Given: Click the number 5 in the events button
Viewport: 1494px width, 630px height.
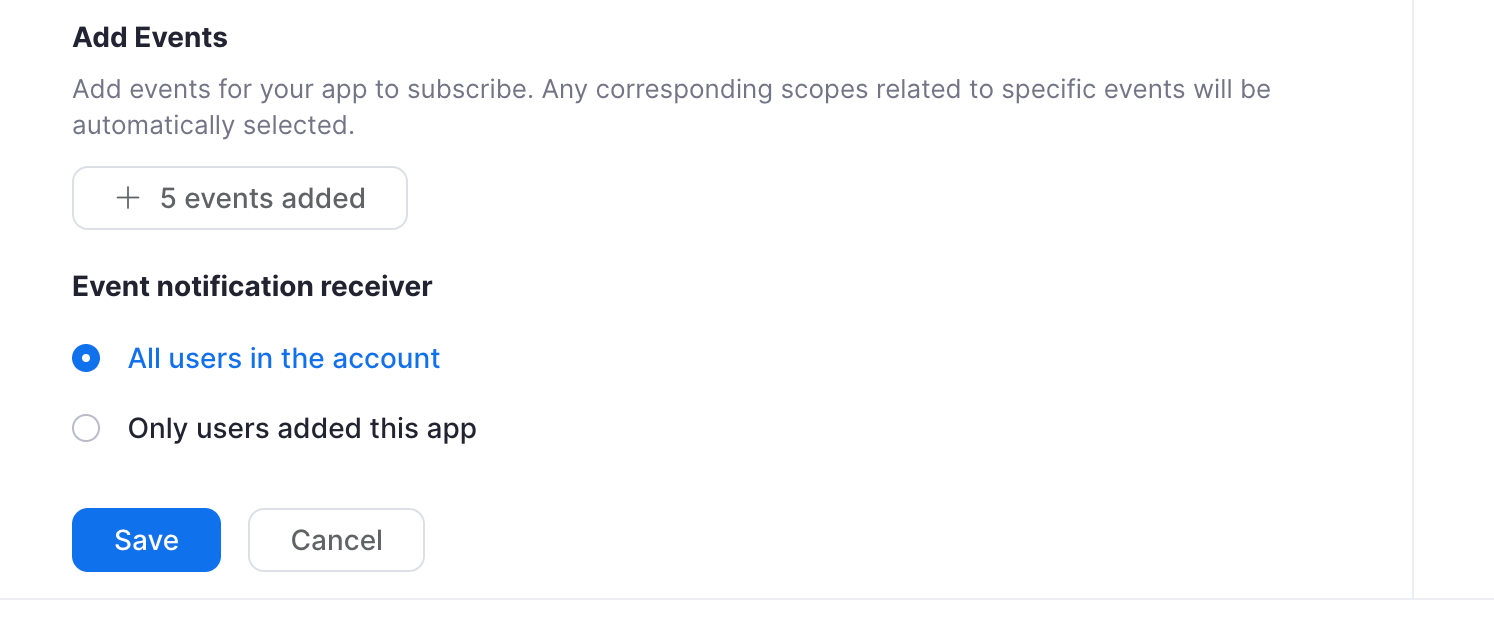Looking at the screenshot, I should 168,198.
